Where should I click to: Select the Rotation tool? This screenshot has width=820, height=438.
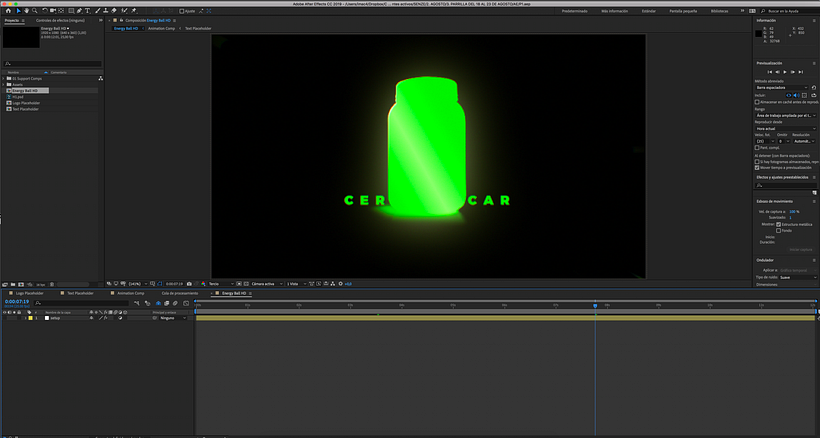pyautogui.click(x=45, y=10)
